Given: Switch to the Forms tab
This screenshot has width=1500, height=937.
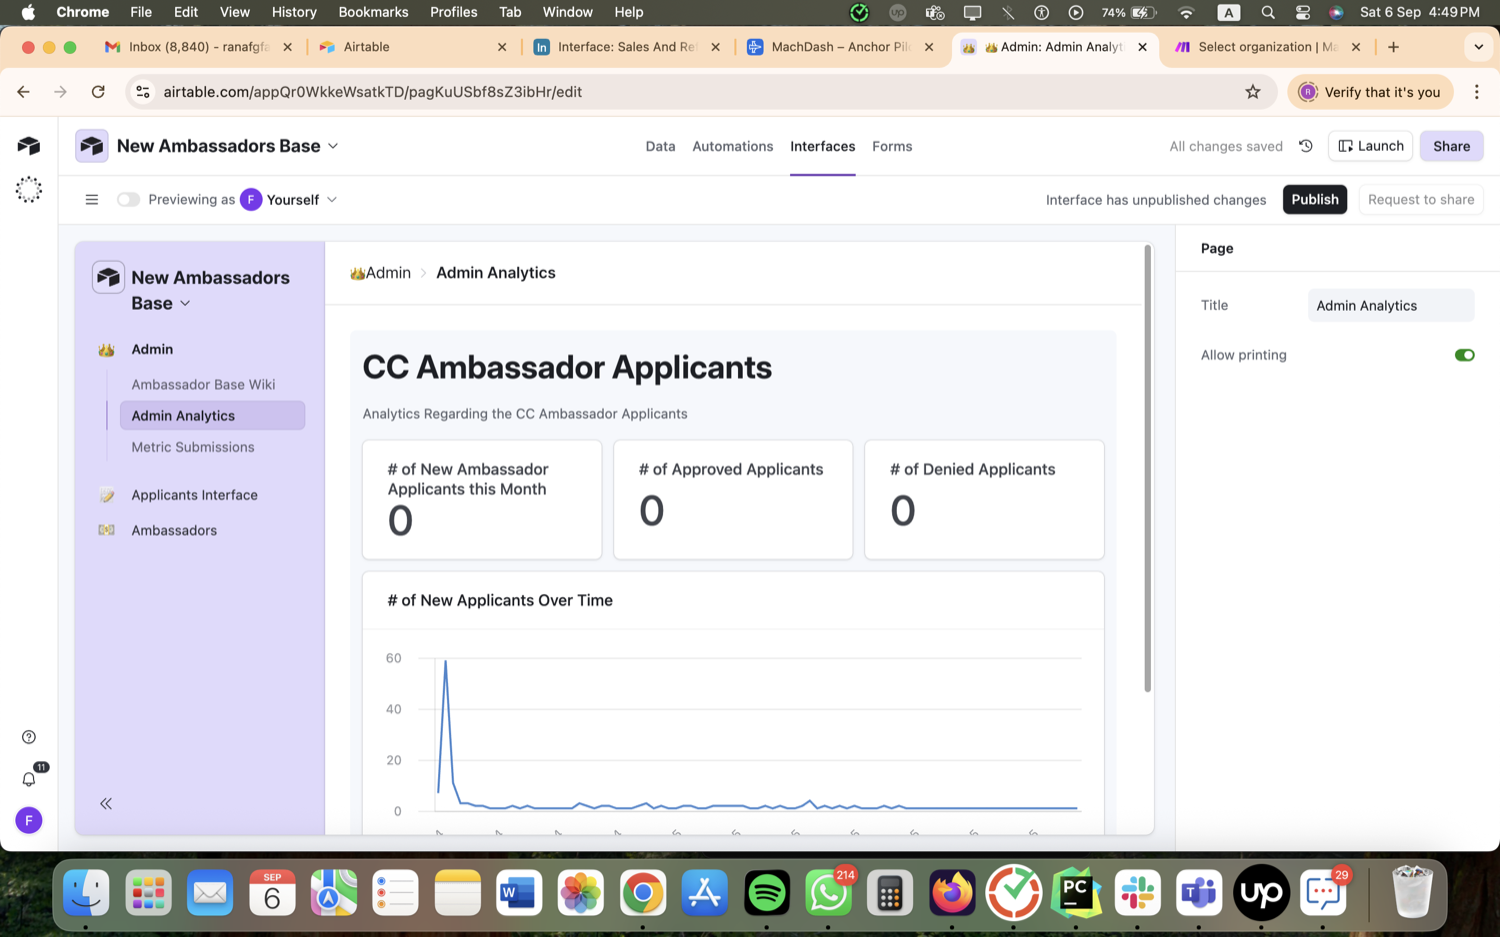Looking at the screenshot, I should pyautogui.click(x=892, y=146).
